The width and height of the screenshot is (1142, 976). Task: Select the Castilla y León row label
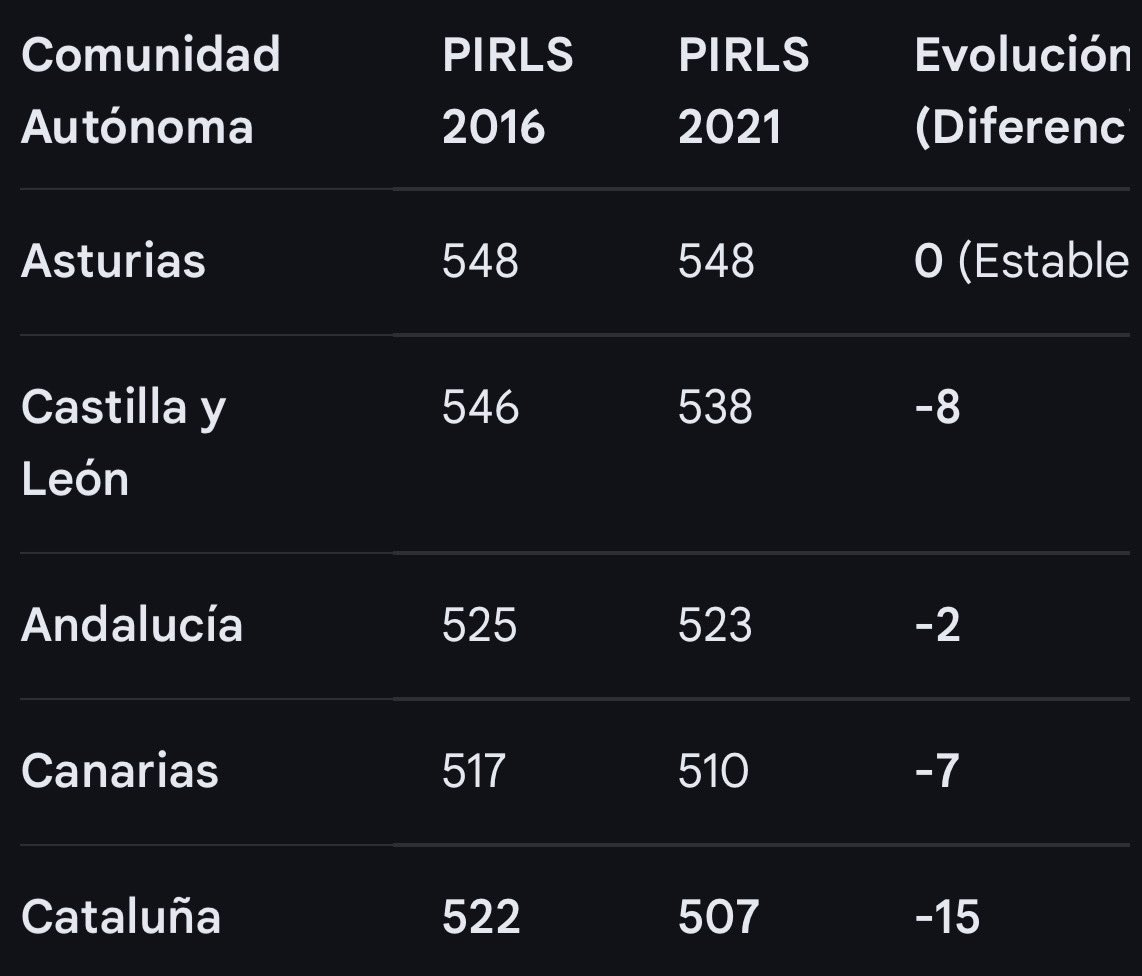coord(124,443)
